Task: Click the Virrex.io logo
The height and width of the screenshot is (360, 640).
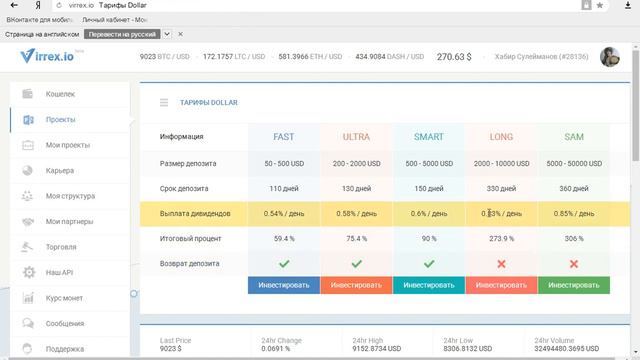Action: (47, 56)
